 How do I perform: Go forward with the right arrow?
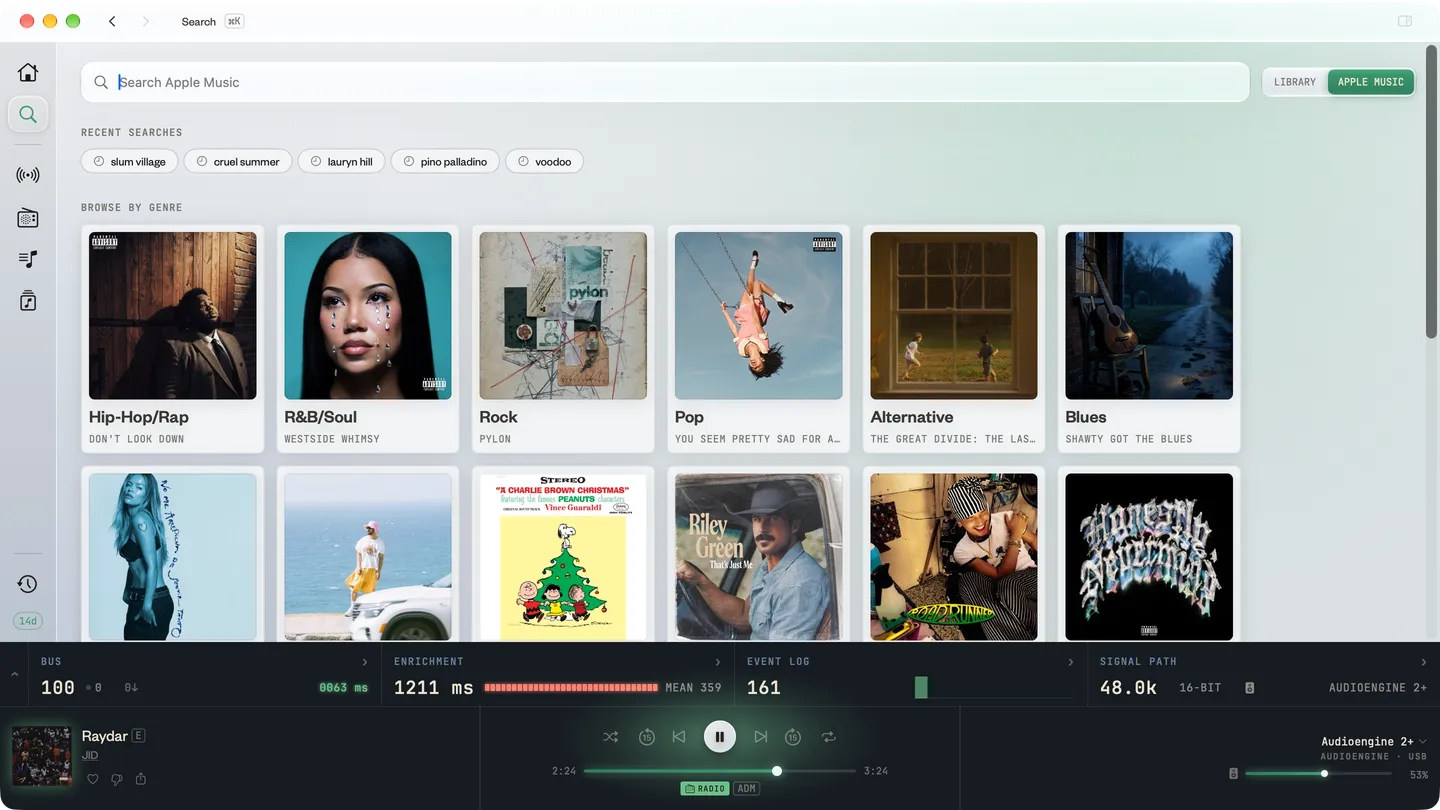(146, 21)
